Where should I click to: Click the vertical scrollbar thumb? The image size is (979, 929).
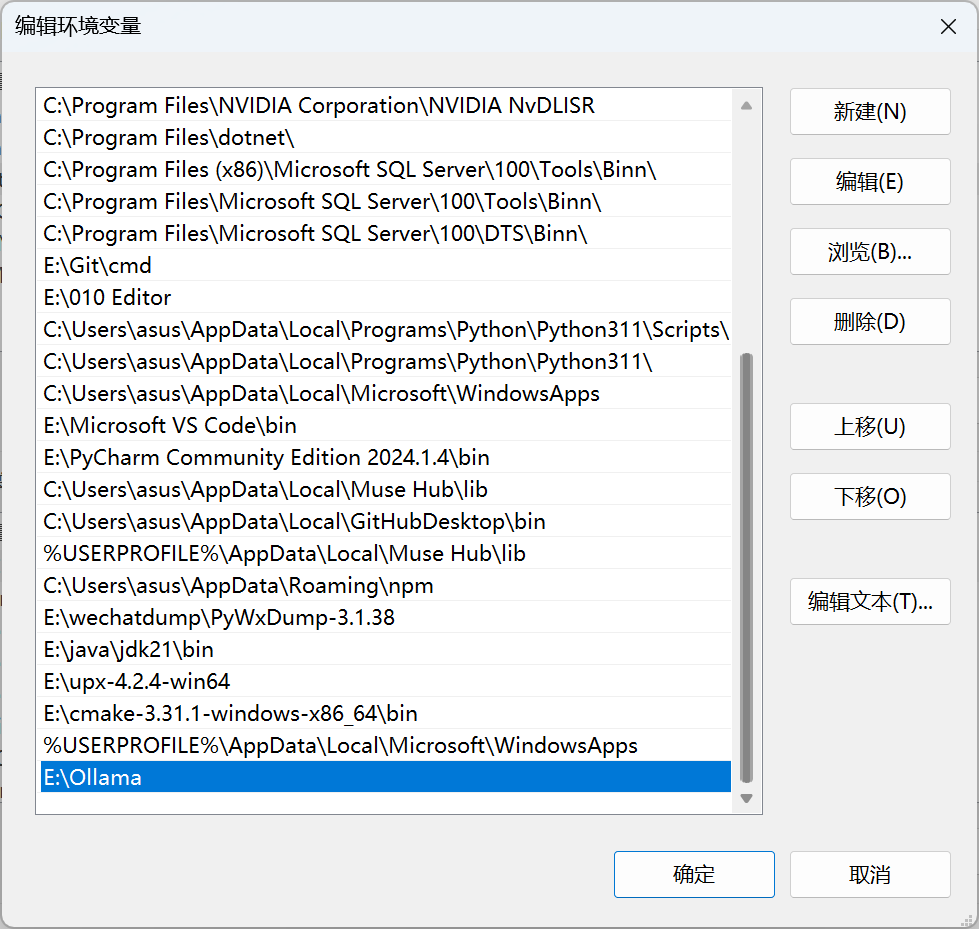click(x=746, y=568)
